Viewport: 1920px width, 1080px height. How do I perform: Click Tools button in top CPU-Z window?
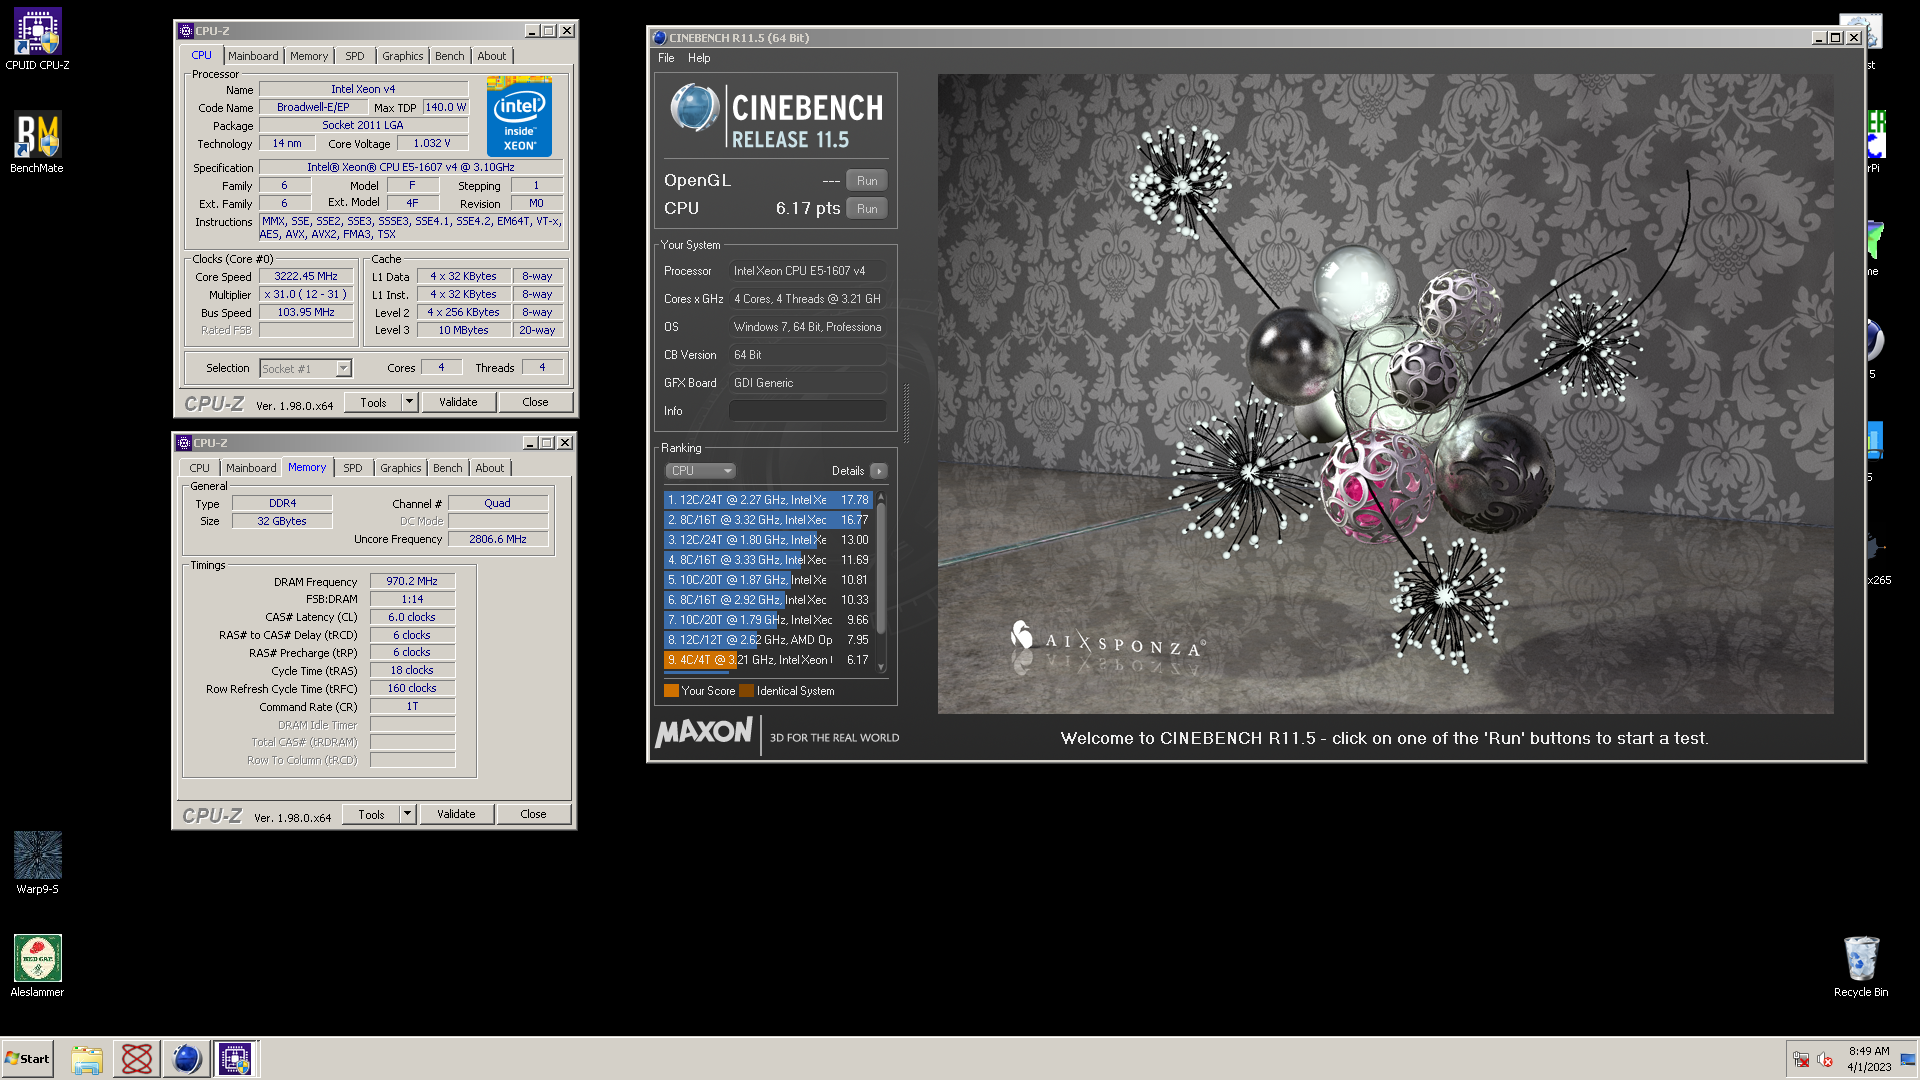pyautogui.click(x=373, y=402)
